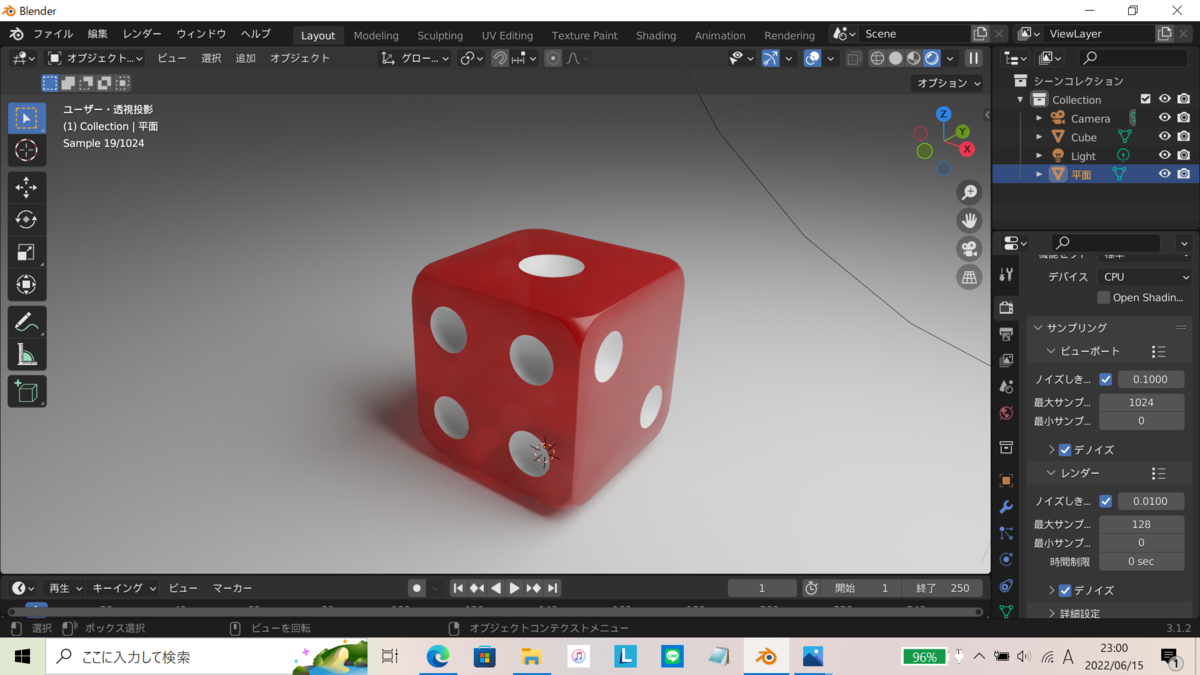
Task: Click the pan view hand icon
Action: pyautogui.click(x=969, y=221)
